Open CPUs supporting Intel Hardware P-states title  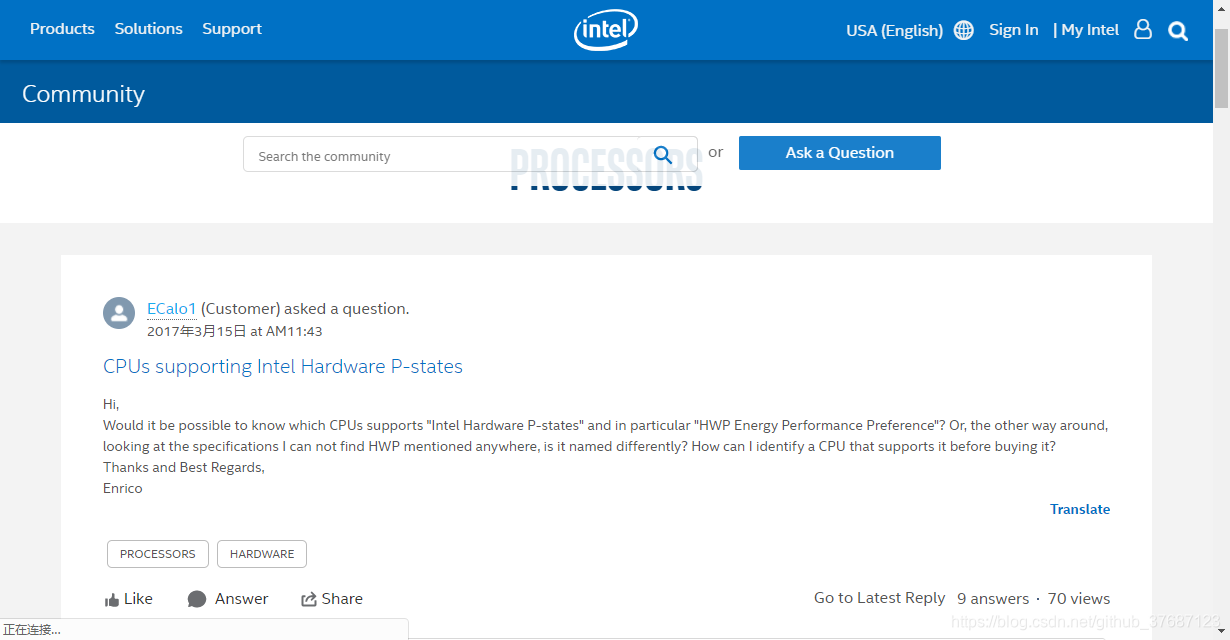283,366
